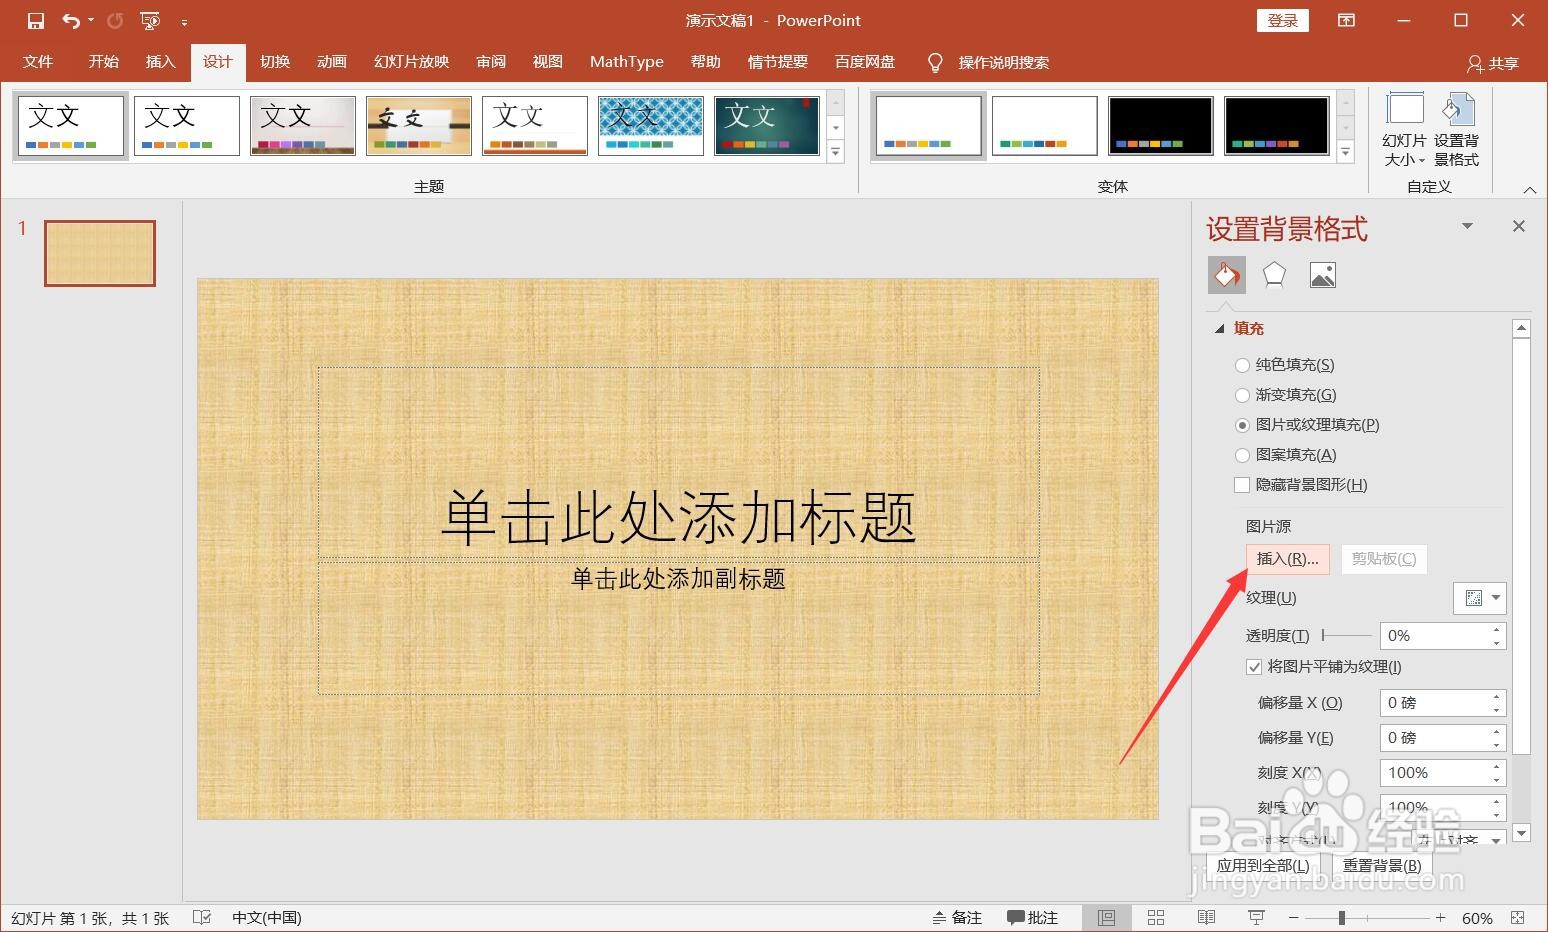Collapse the Fill section triangle
Viewport: 1548px width, 932px height.
tap(1218, 328)
